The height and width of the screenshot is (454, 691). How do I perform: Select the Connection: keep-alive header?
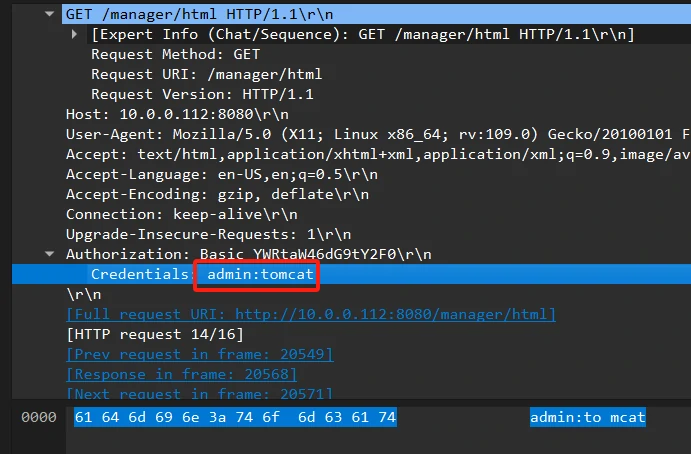pos(178,214)
